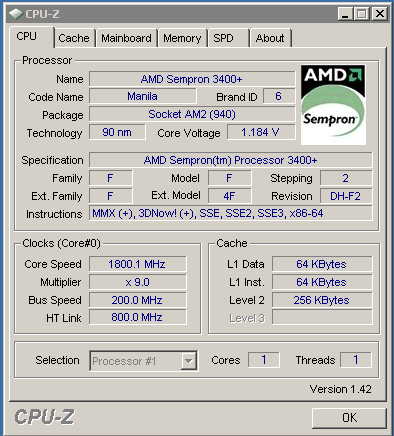This screenshot has height=436, width=394.
Task: Go to the SPD tab
Action: coord(229,38)
